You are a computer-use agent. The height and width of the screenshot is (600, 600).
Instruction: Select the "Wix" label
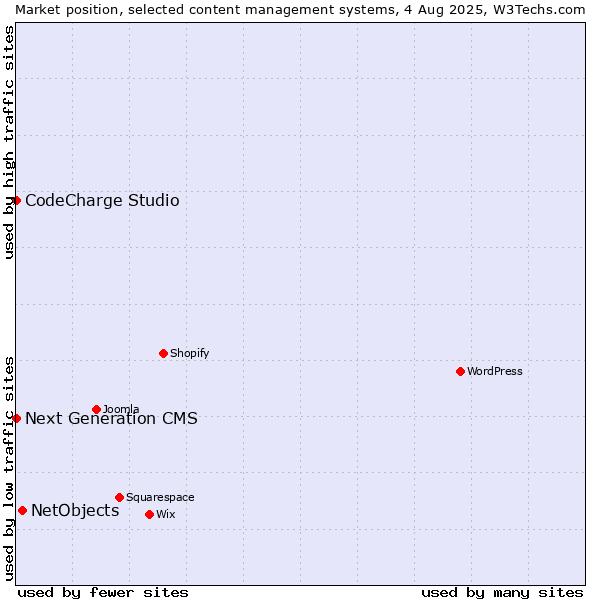click(x=166, y=514)
